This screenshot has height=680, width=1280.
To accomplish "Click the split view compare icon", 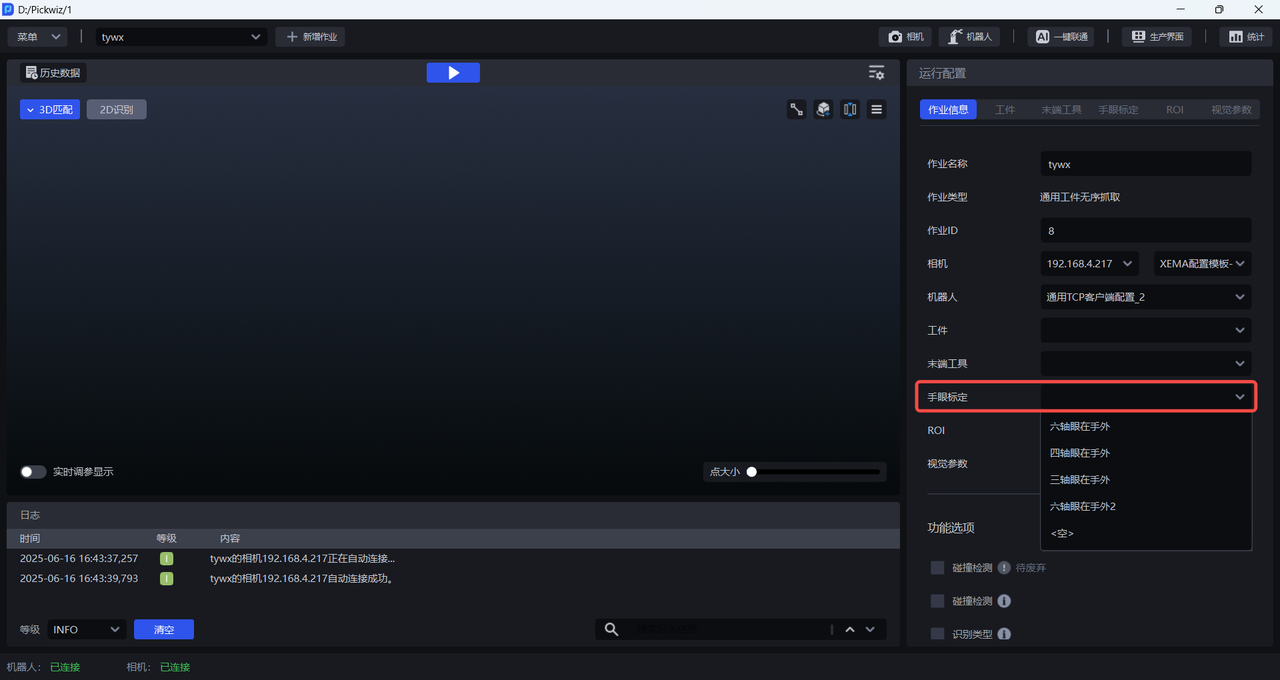I will (x=850, y=110).
